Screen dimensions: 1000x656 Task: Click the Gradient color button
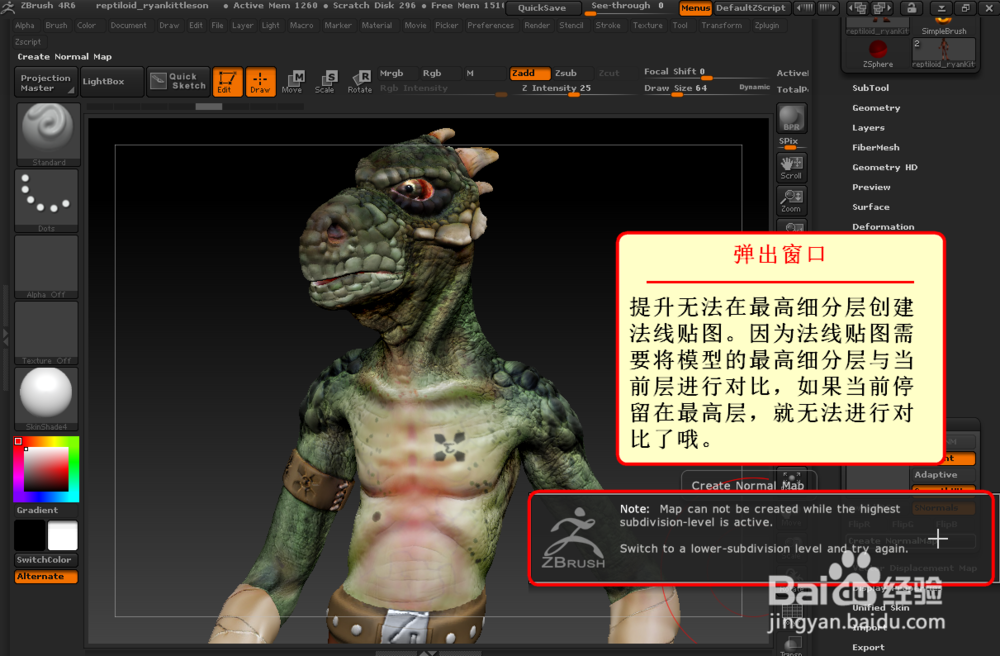click(x=46, y=510)
